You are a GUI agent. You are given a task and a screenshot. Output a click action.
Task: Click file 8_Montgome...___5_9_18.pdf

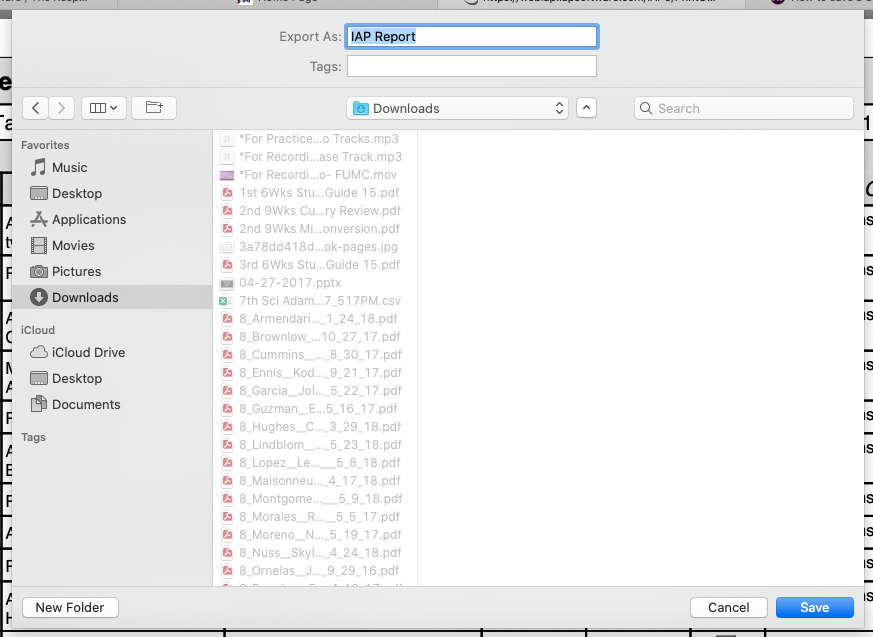tap(315, 499)
